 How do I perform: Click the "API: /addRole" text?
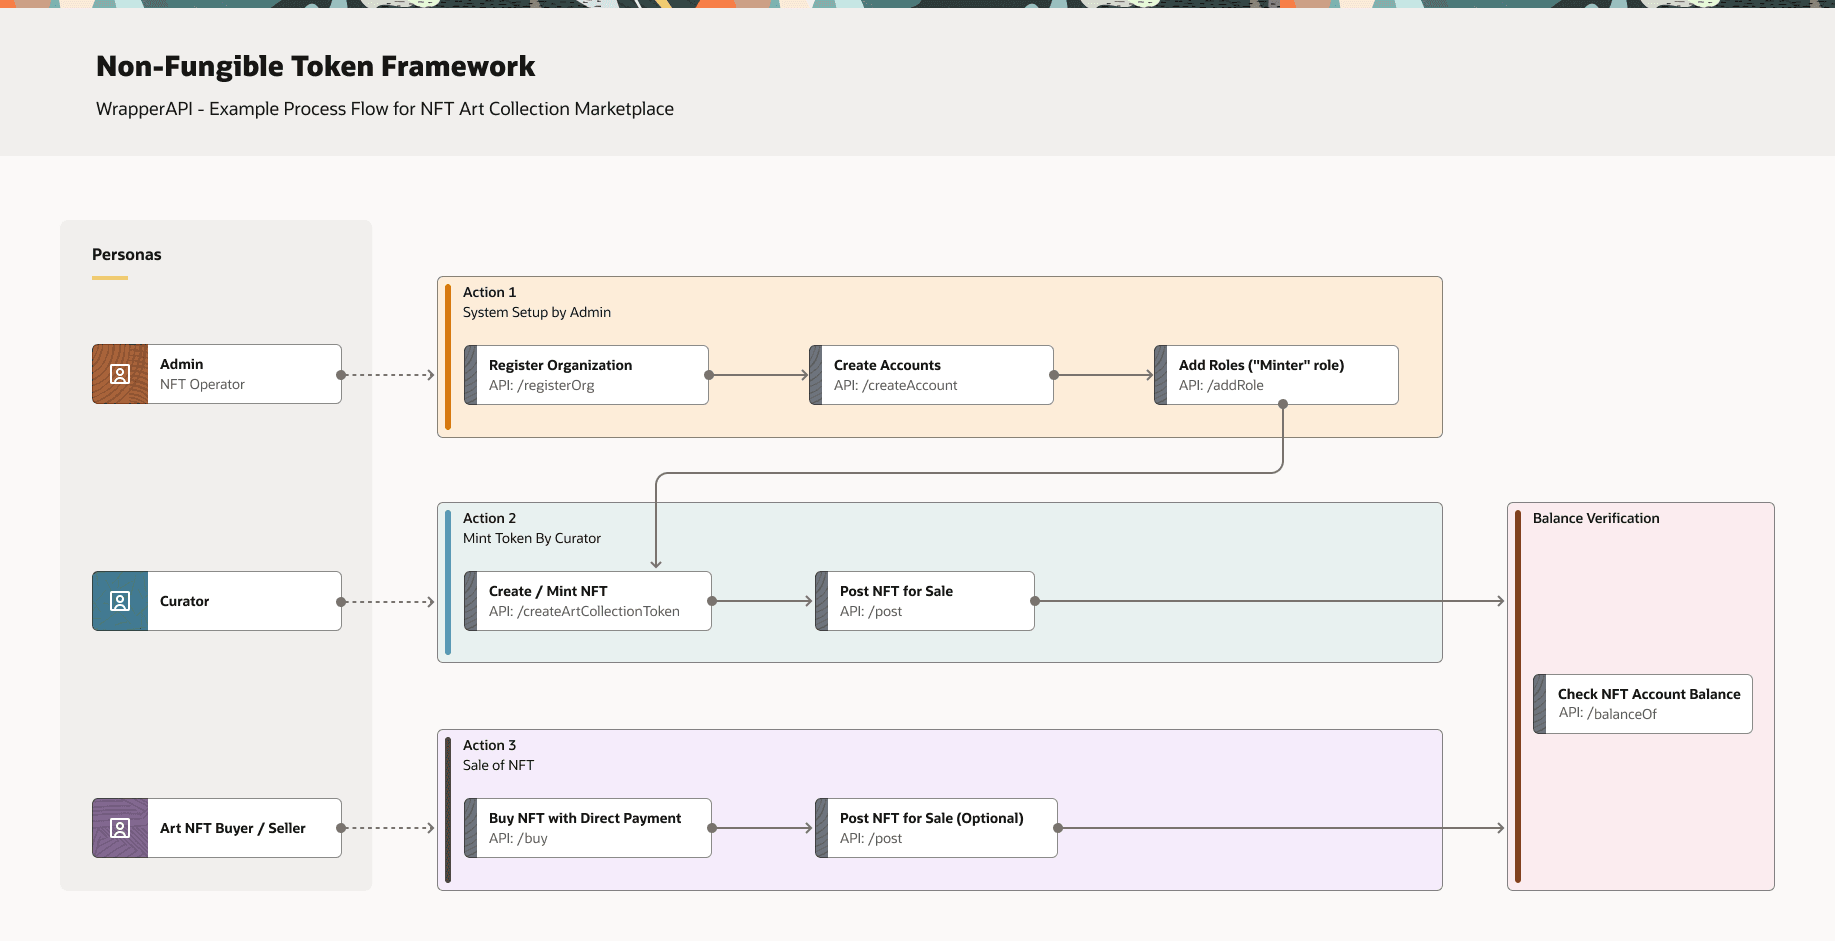pyautogui.click(x=1221, y=385)
